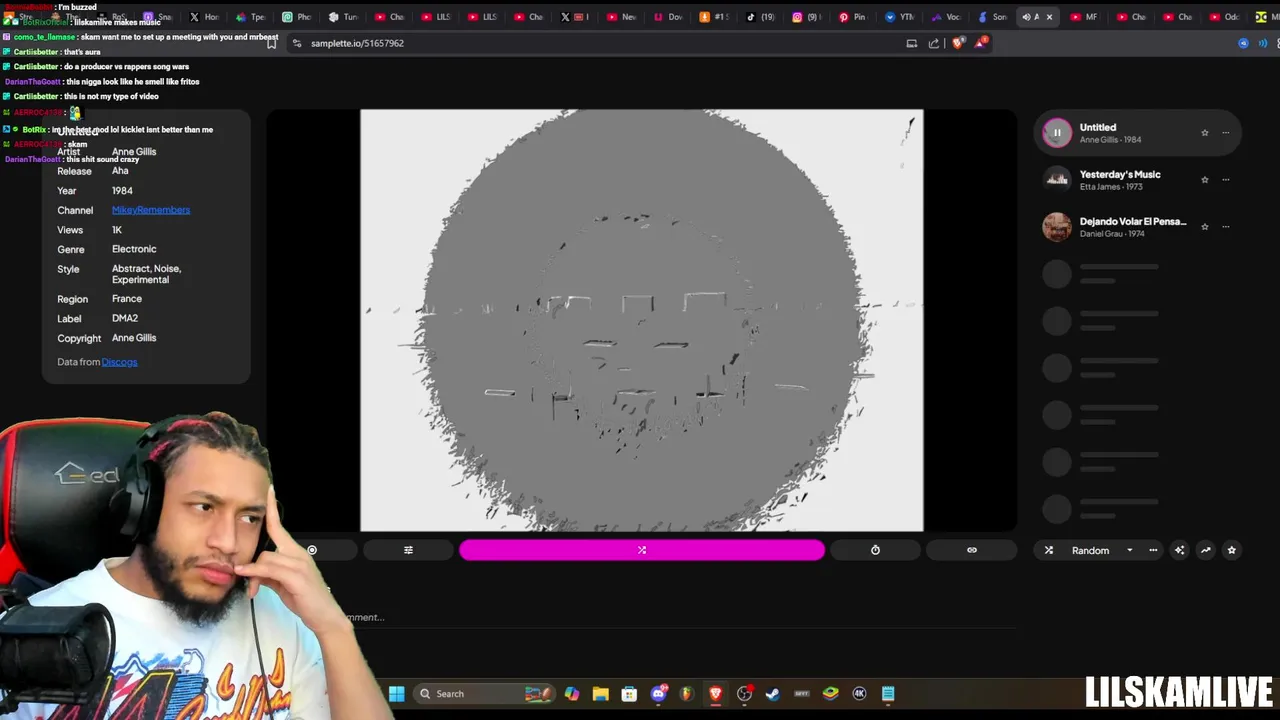Open Discord from the taskbar
This screenshot has width=1280, height=720.
(658, 694)
